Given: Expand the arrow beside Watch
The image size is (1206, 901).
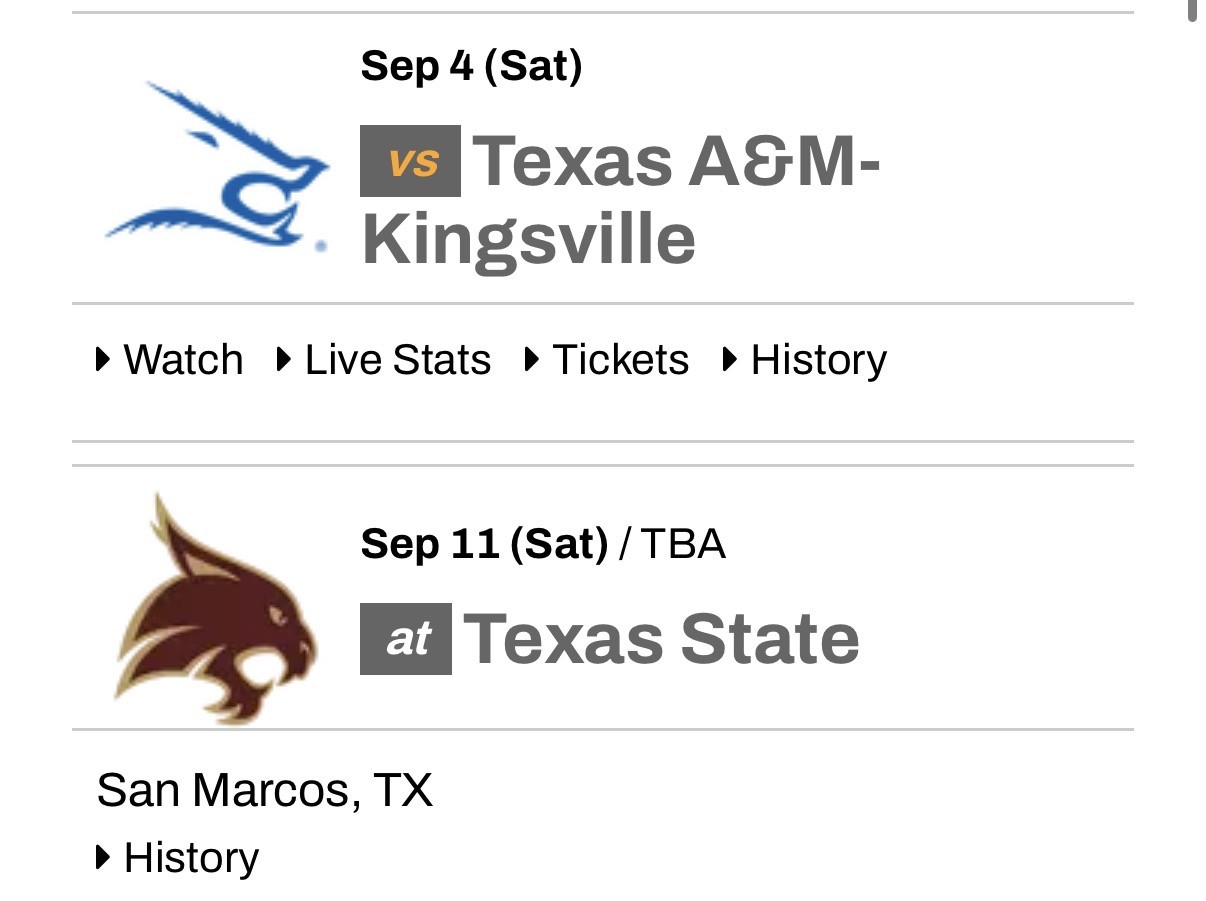Looking at the screenshot, I should (x=103, y=360).
